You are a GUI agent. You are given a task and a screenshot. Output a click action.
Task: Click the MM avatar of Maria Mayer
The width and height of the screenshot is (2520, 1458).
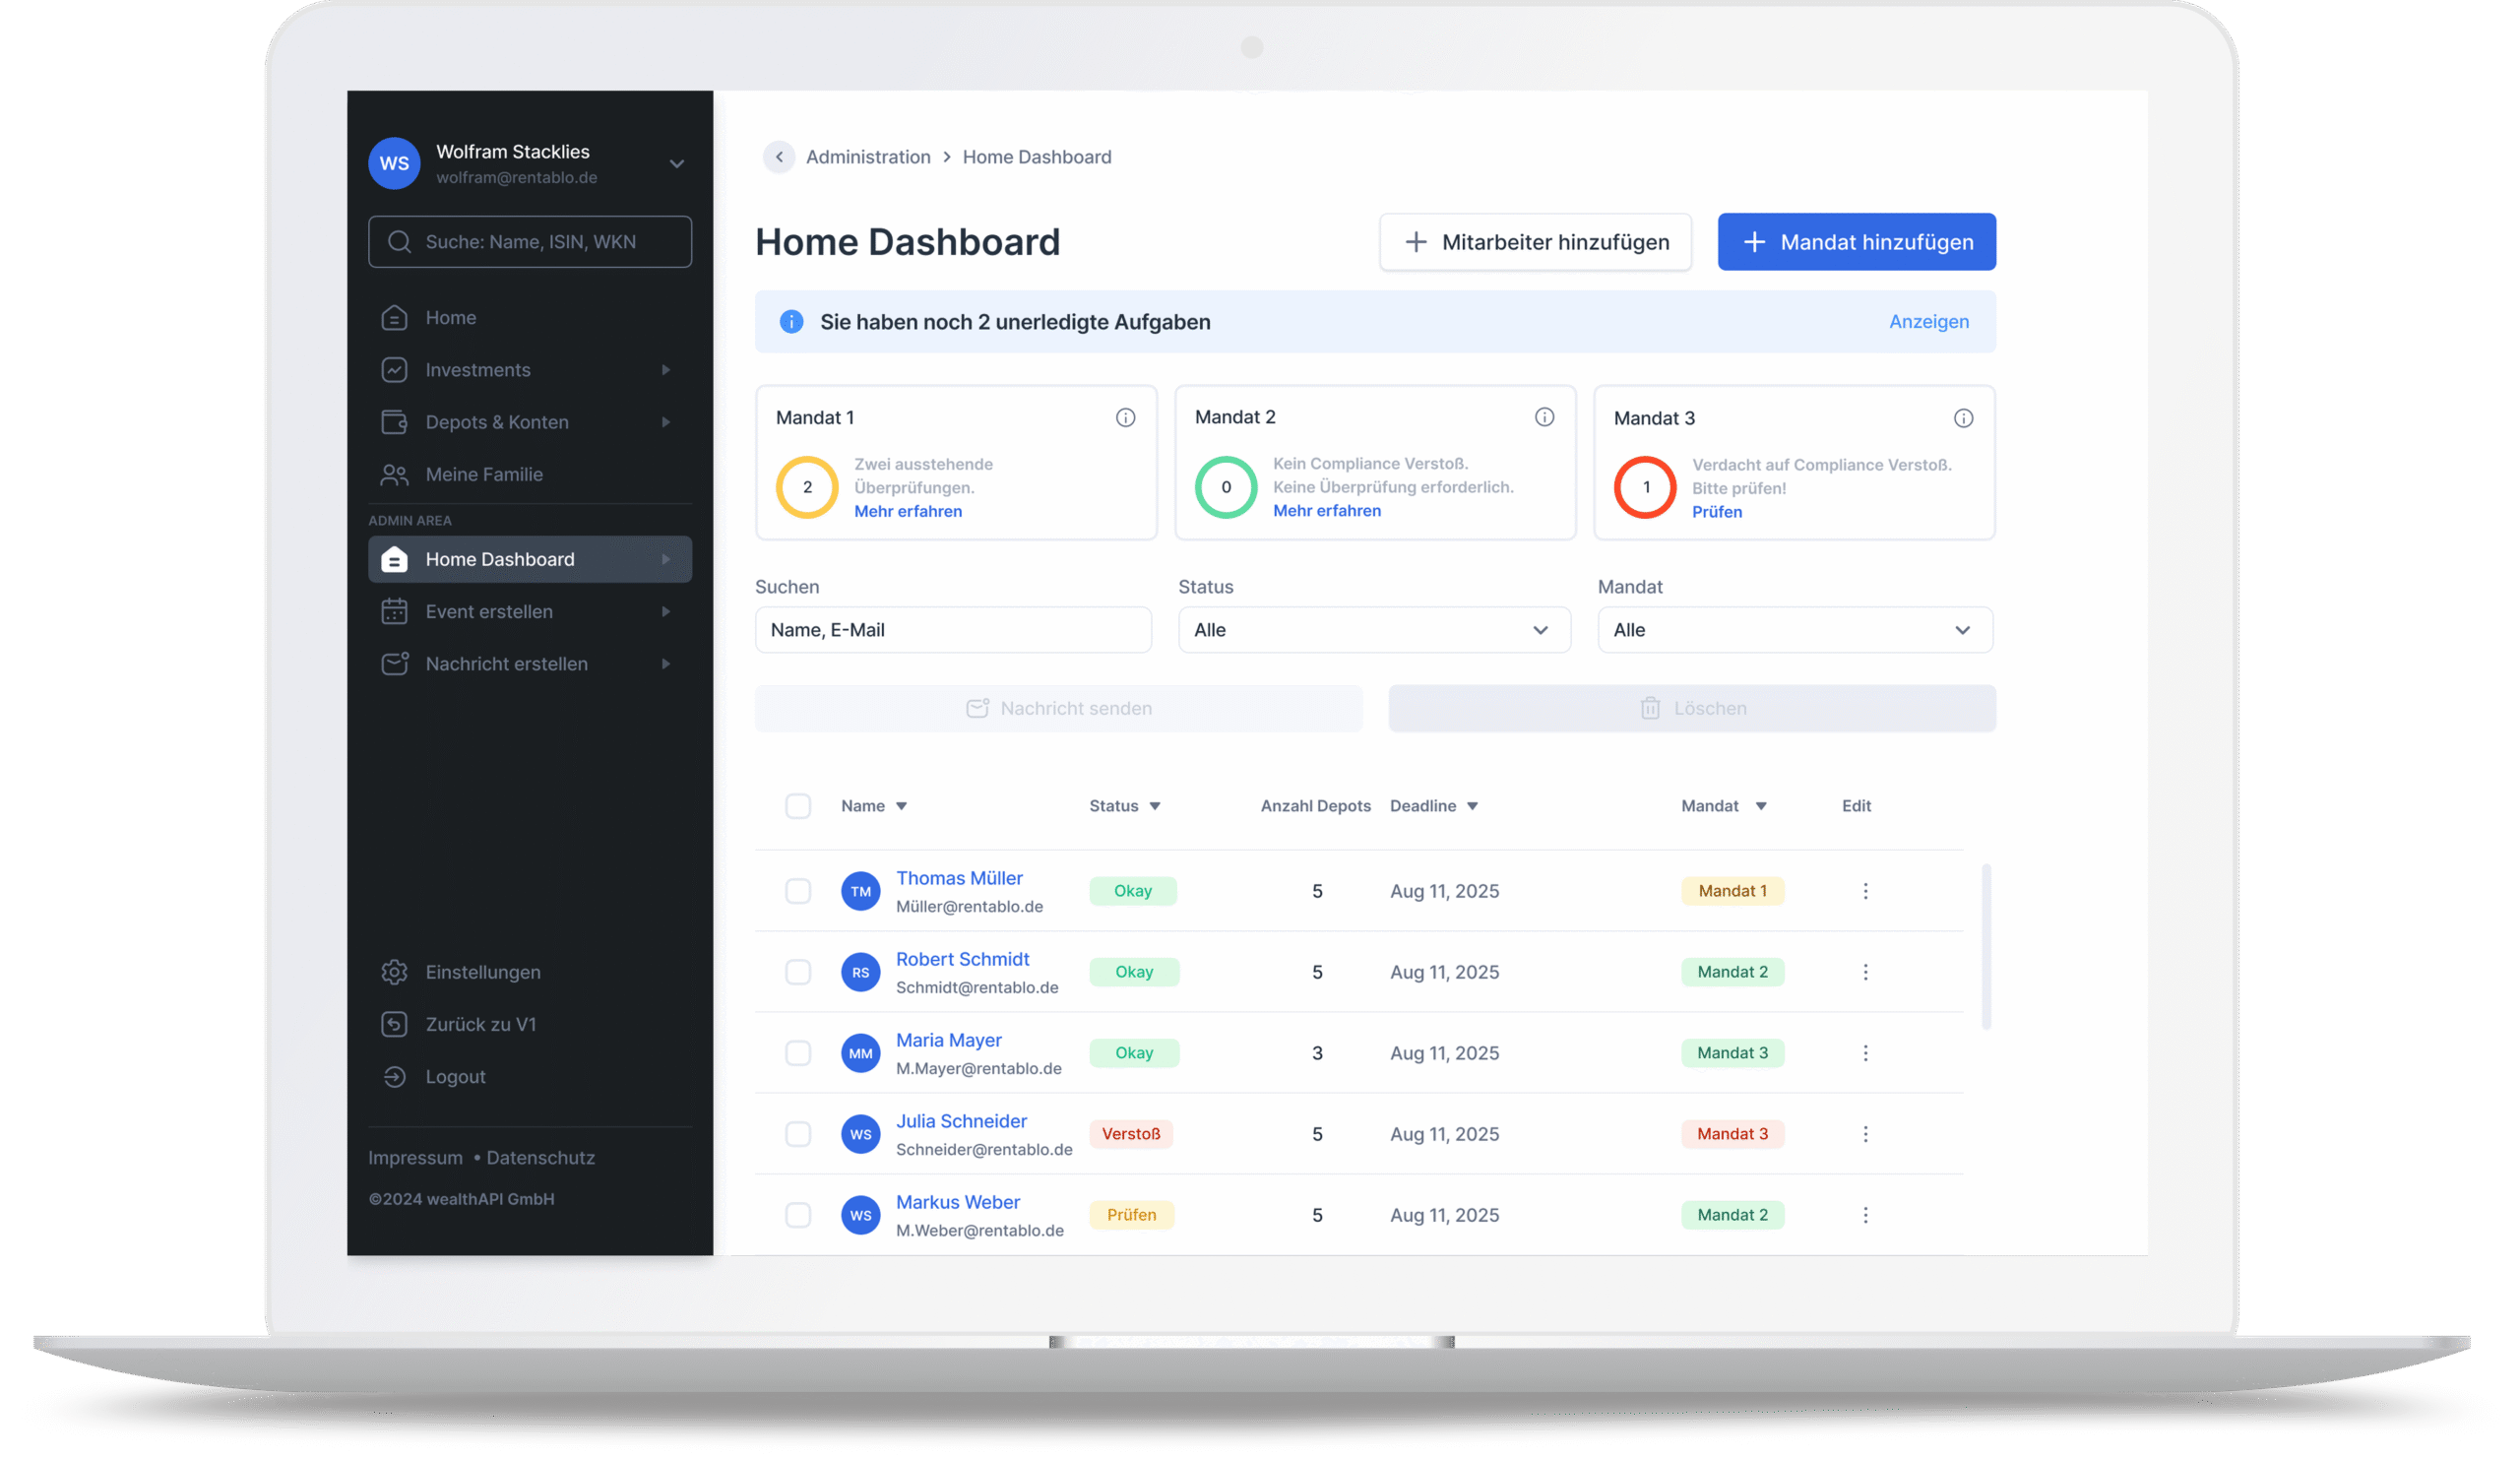tap(860, 1053)
